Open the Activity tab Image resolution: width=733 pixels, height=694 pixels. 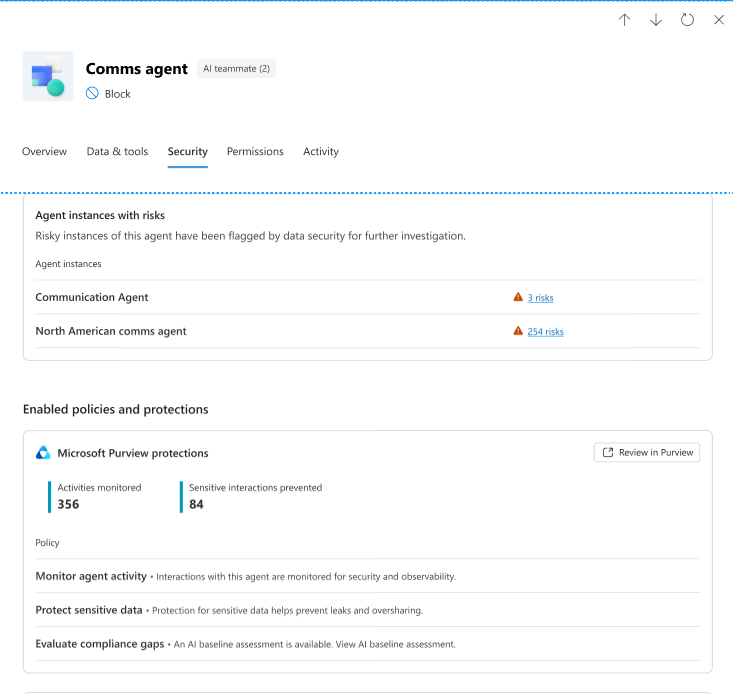click(x=321, y=152)
